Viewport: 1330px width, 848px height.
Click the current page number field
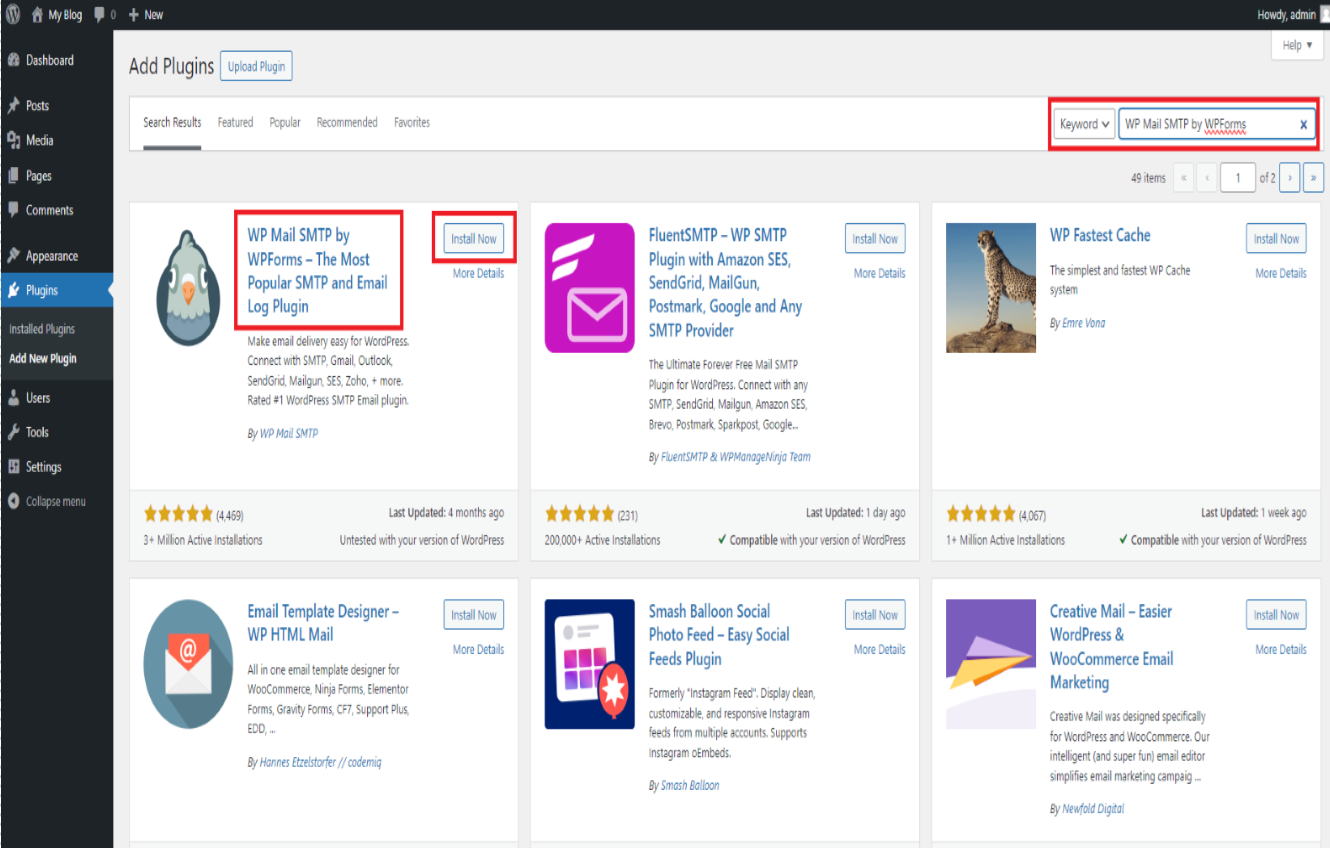(x=1238, y=177)
